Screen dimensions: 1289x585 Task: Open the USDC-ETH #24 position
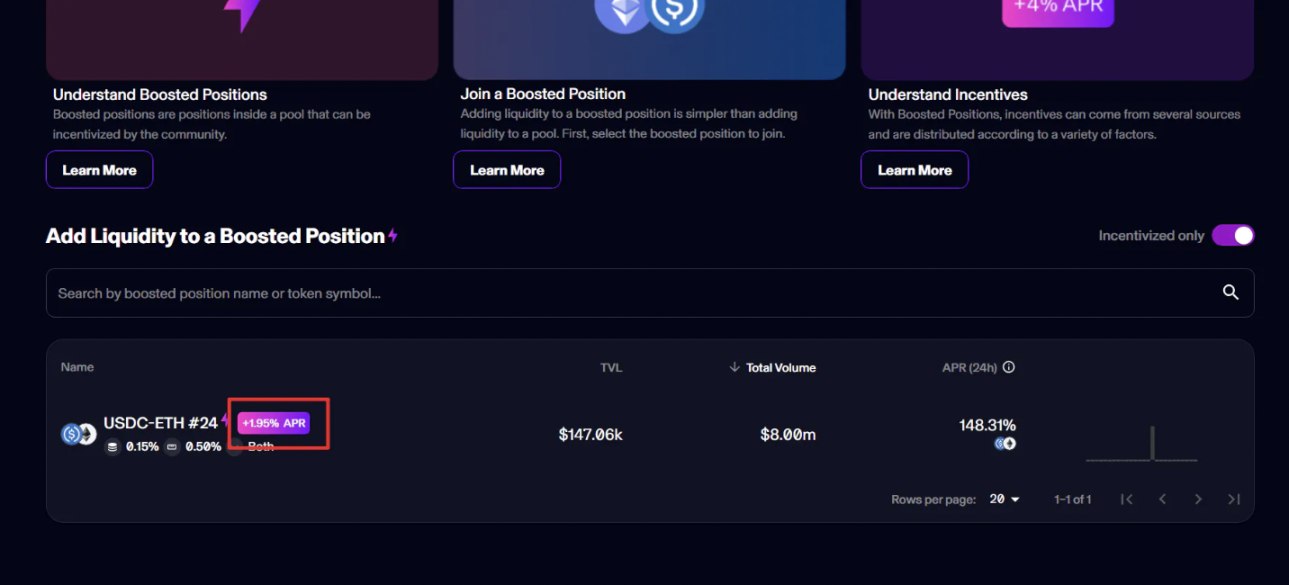pos(160,423)
